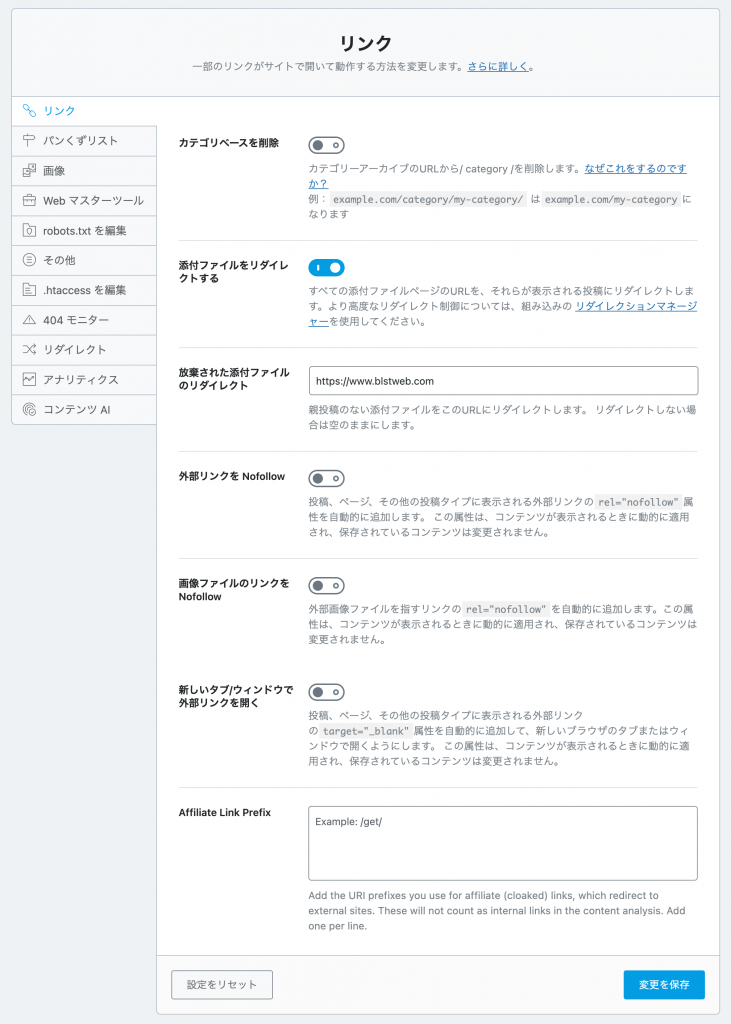The width and height of the screenshot is (731, 1024).
Task: Open .htaccess を編集 tab
Action: click(x=84, y=290)
